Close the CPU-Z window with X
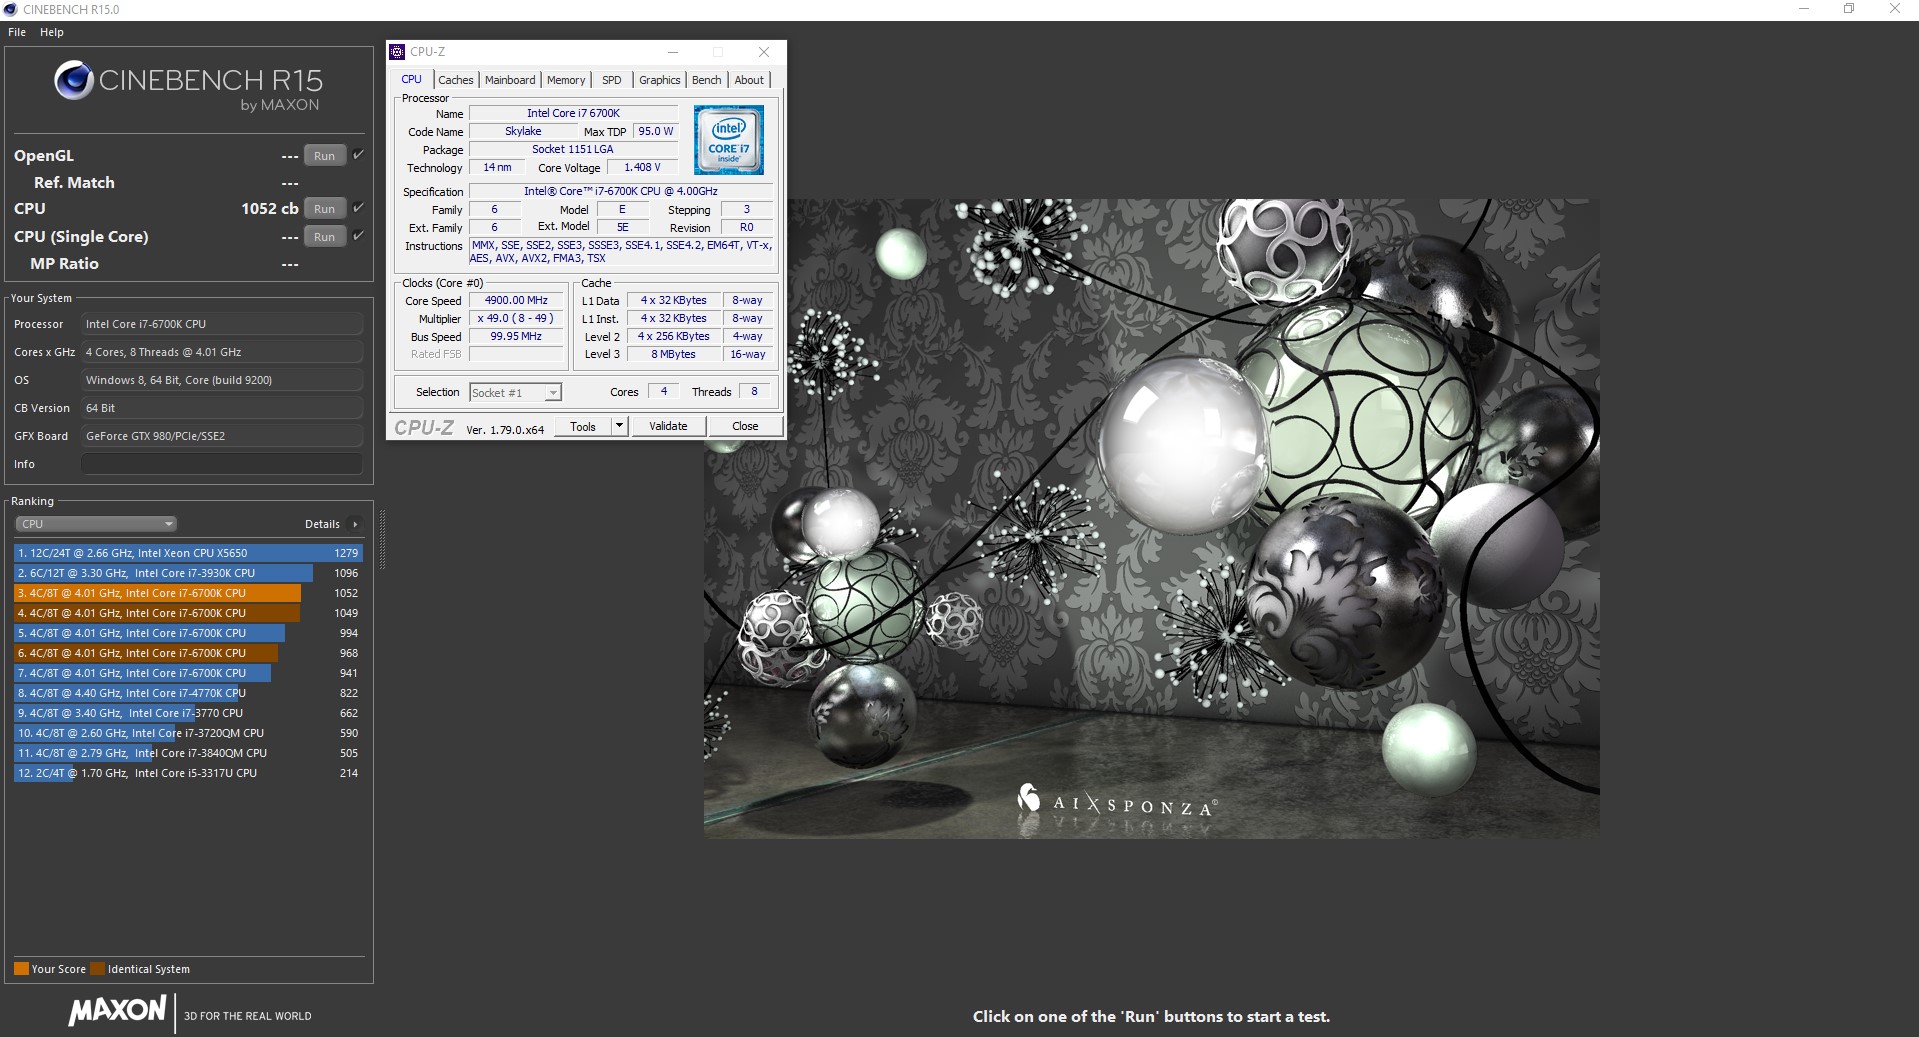The image size is (1919, 1037). (x=764, y=52)
